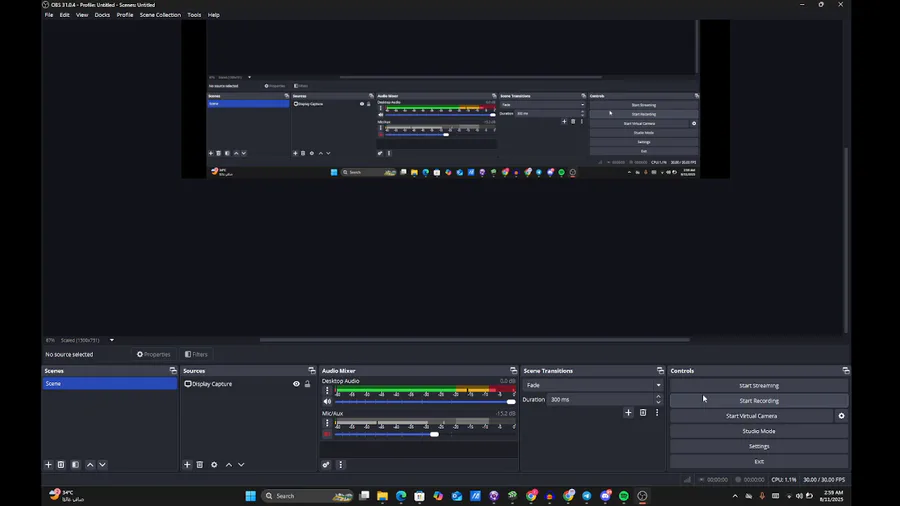
Task: Open Help menu
Action: coord(214,15)
